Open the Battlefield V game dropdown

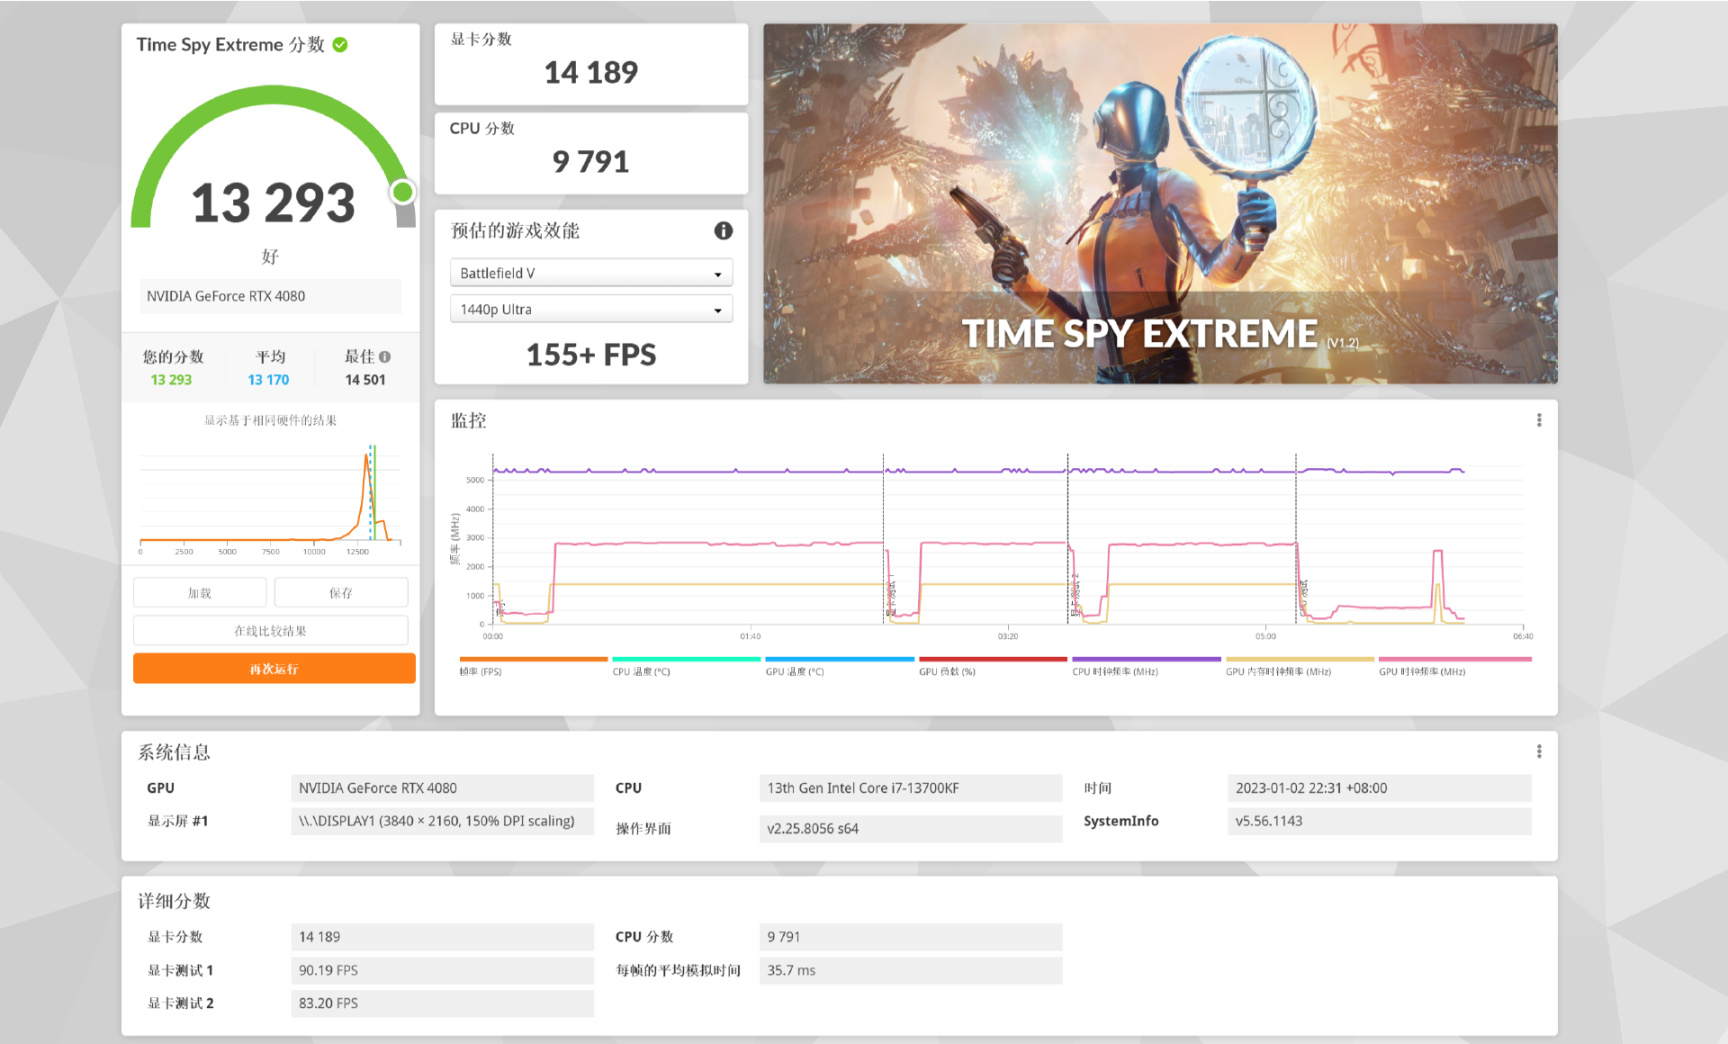click(x=591, y=273)
